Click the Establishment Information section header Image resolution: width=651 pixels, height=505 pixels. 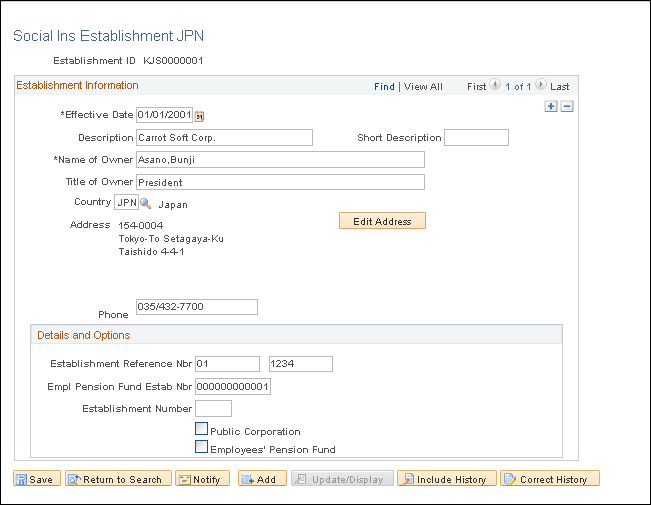77,85
